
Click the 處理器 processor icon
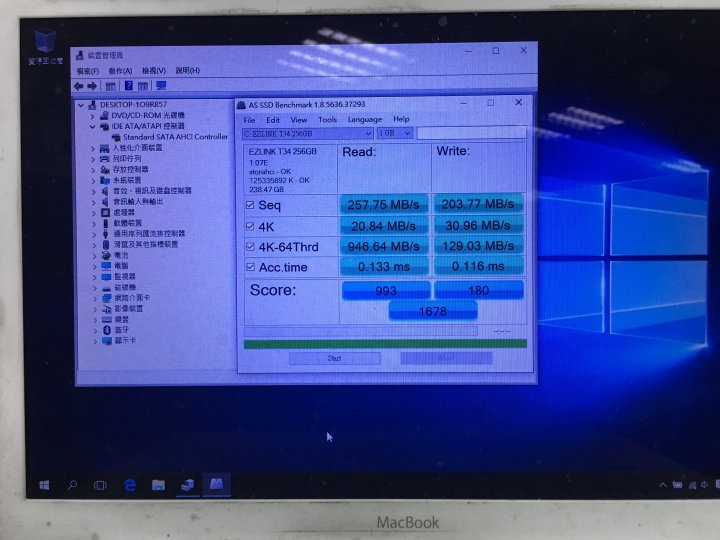[x=105, y=213]
